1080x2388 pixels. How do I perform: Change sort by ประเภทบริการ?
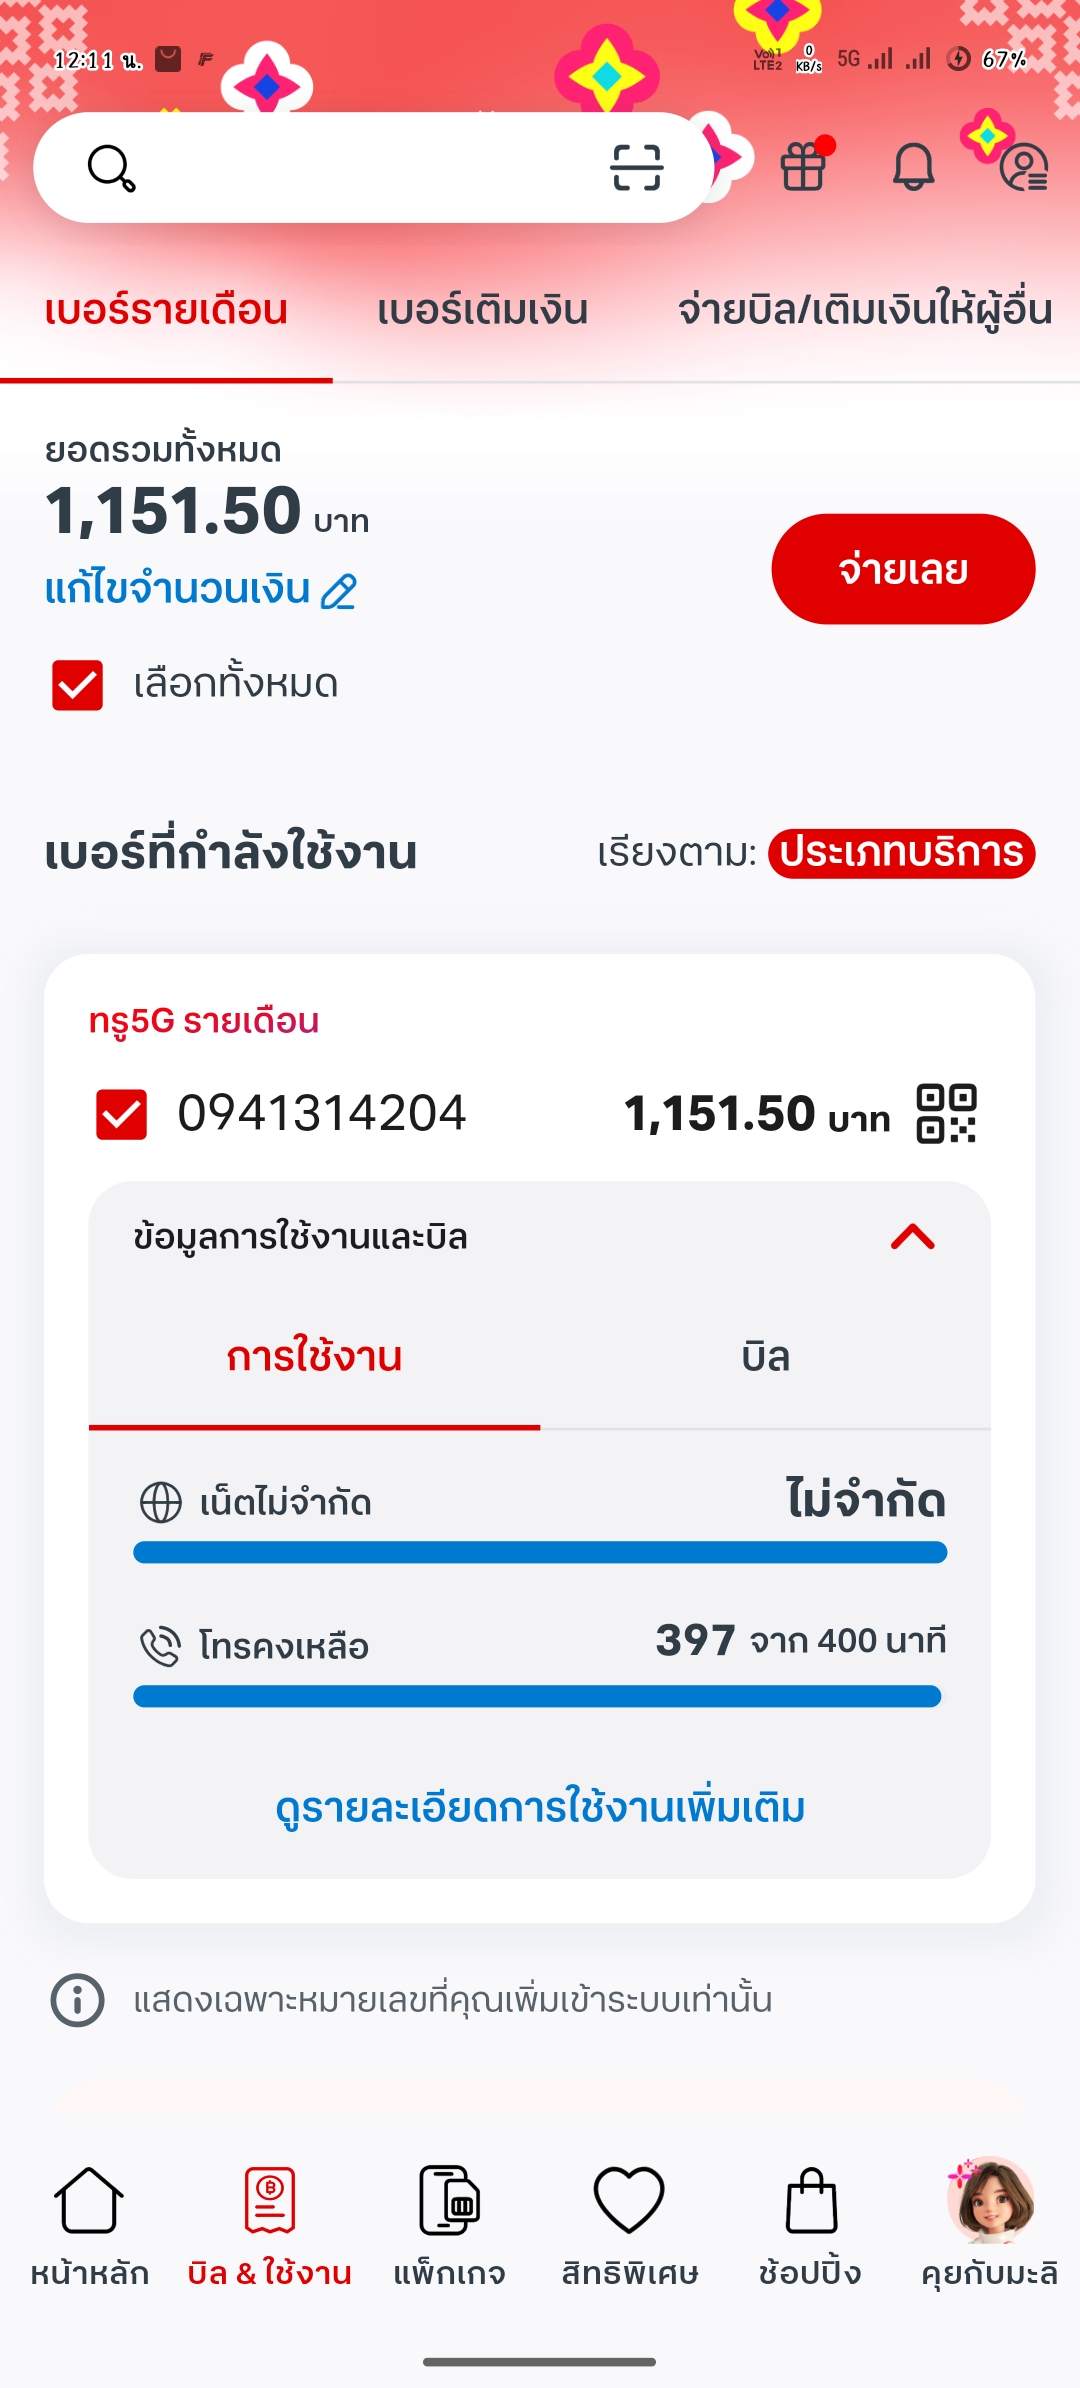coord(901,853)
